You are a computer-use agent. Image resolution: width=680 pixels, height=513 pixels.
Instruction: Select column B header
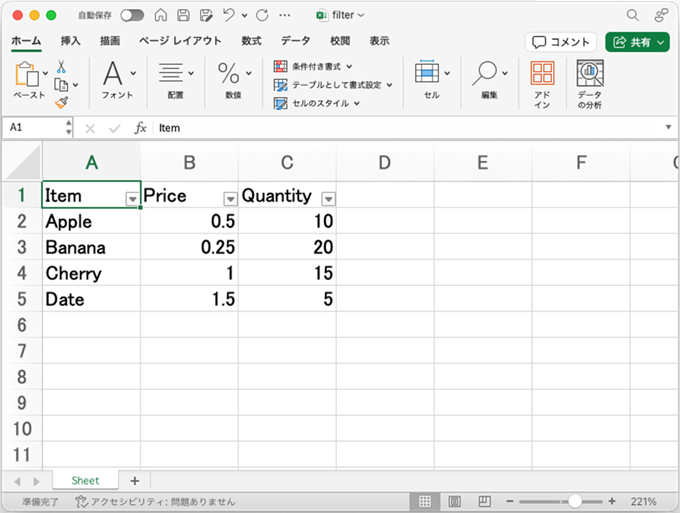tap(190, 163)
